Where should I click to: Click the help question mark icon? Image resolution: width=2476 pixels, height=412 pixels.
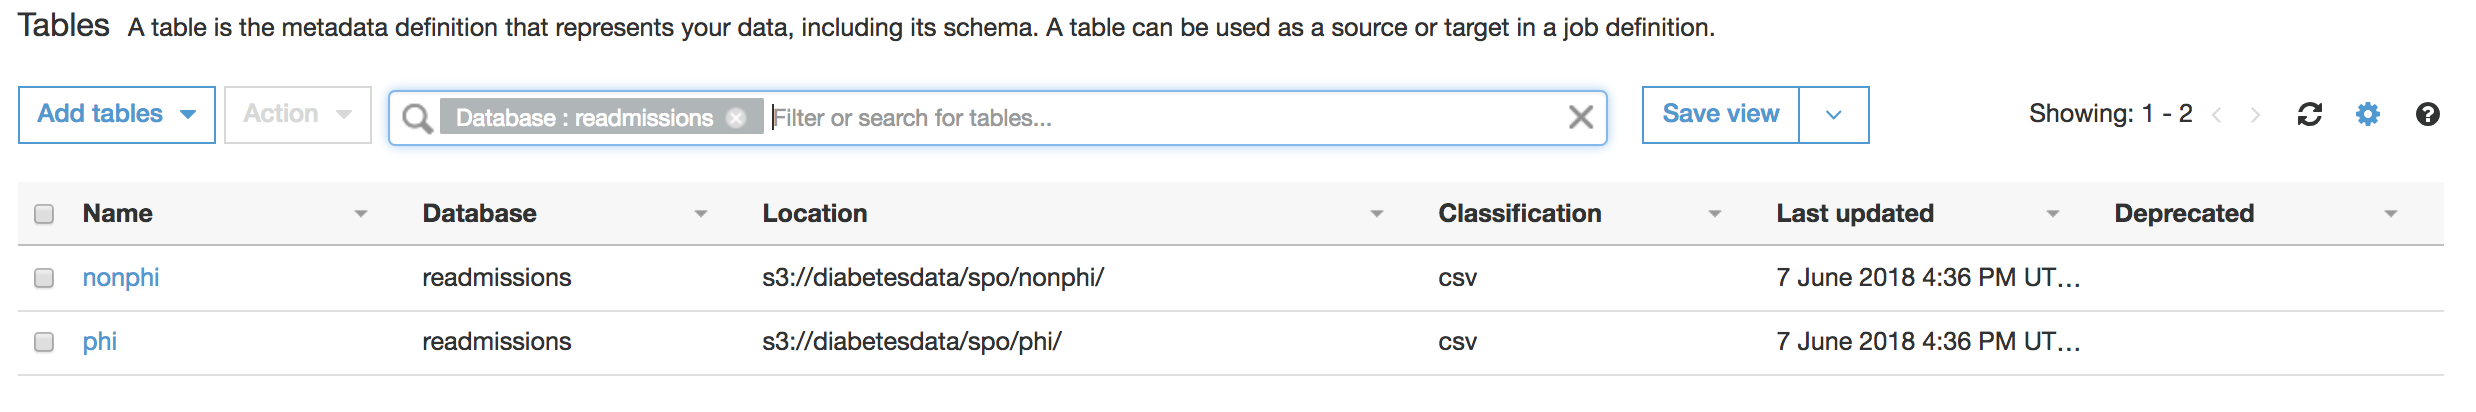coord(2427,115)
